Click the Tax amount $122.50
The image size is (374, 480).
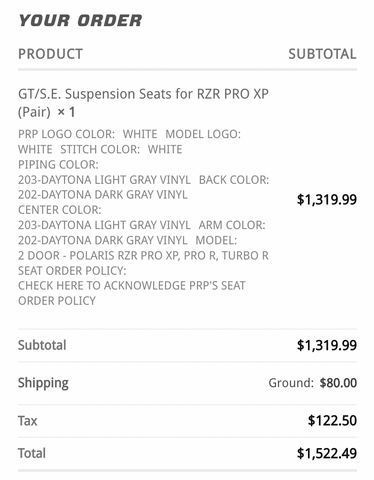point(332,420)
